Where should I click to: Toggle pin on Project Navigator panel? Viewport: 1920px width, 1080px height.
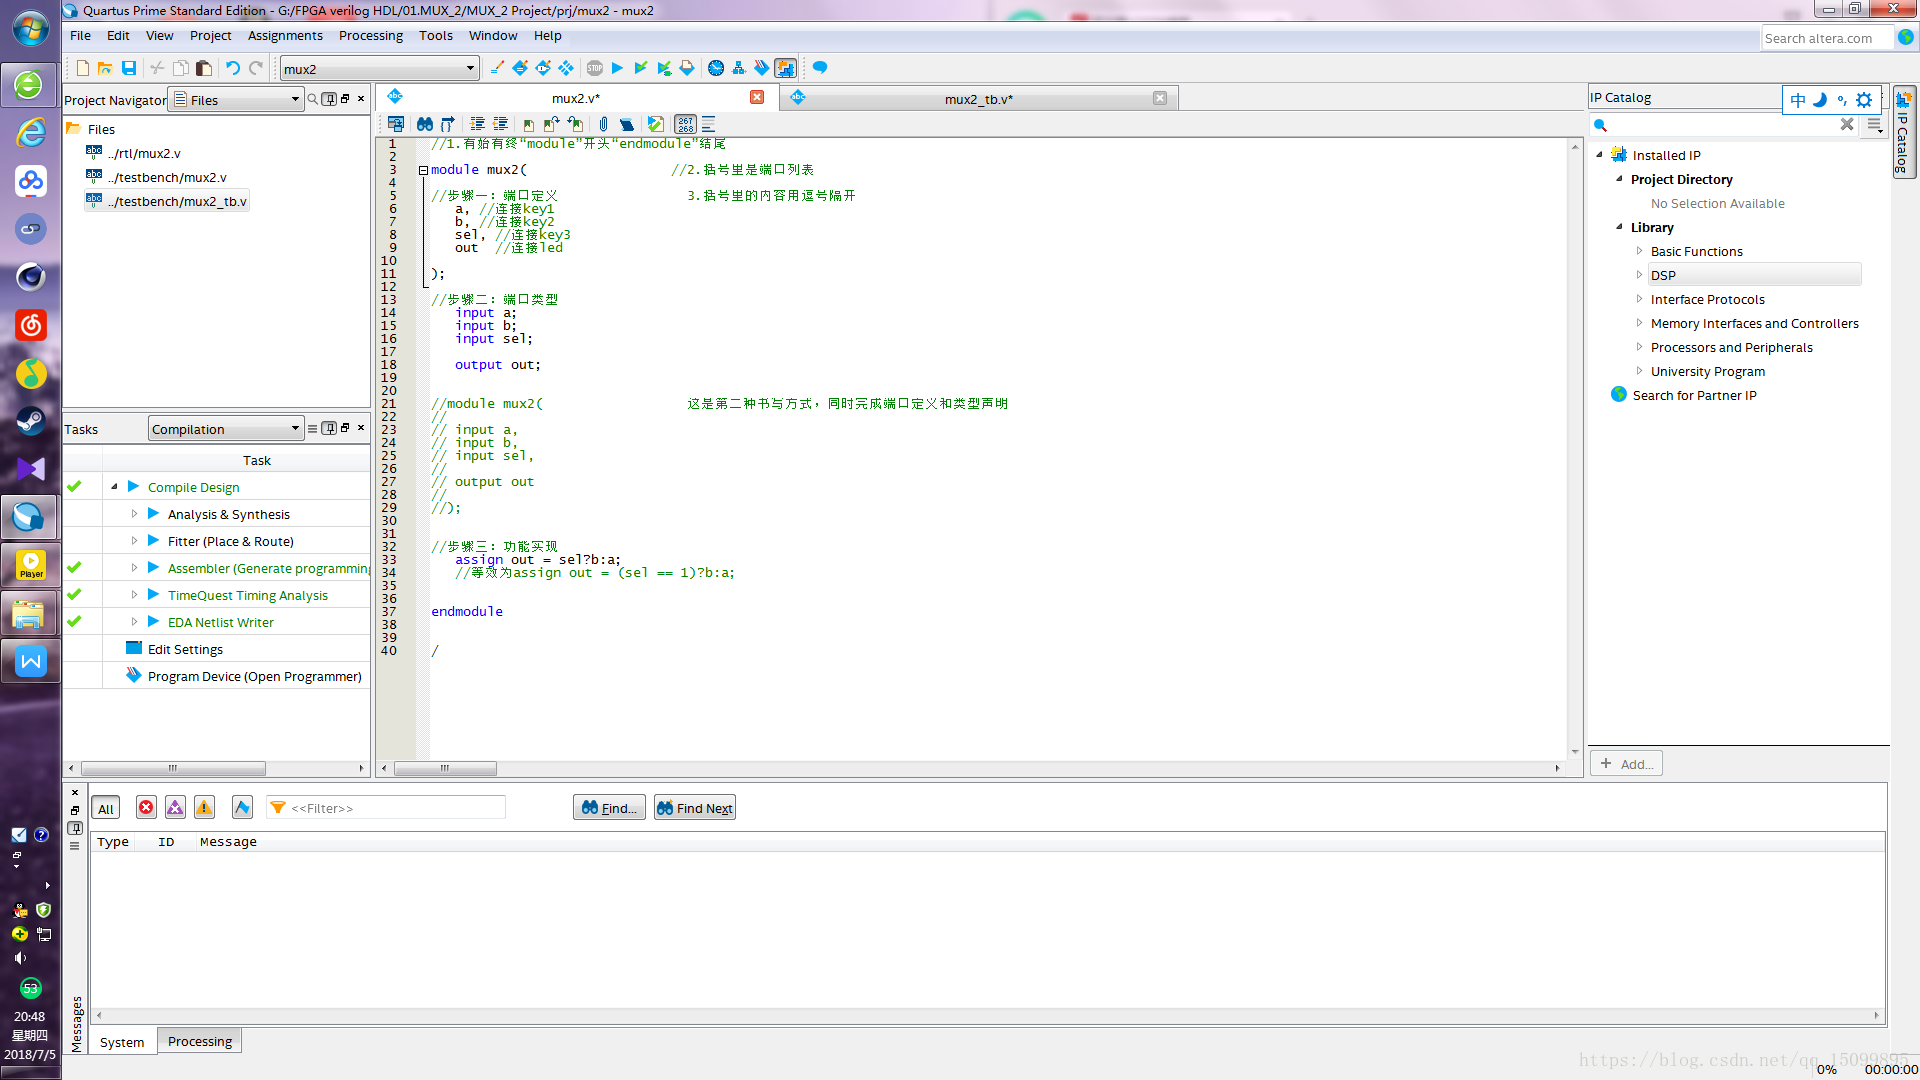pos(329,99)
